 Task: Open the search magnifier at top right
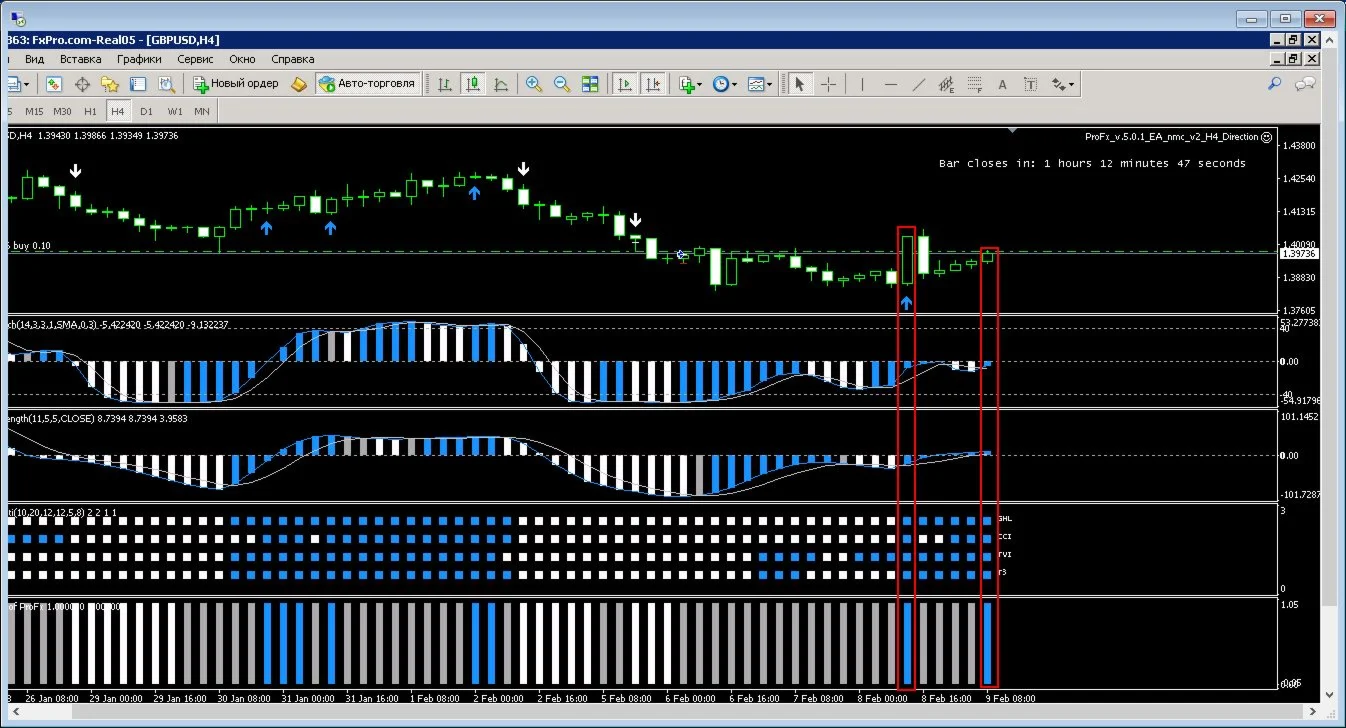[1275, 85]
